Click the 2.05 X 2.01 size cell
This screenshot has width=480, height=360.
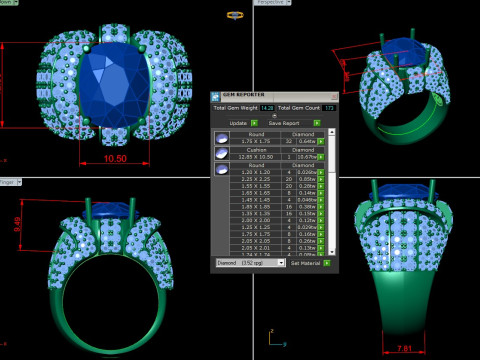(x=255, y=248)
